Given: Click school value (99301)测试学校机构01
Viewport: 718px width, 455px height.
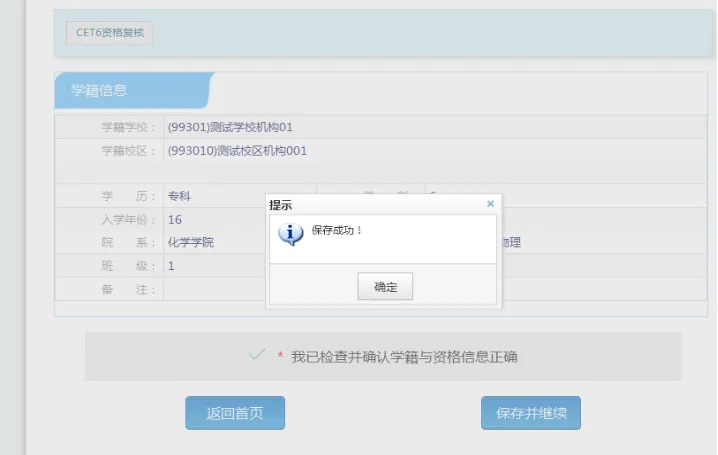Looking at the screenshot, I should click(230, 127).
